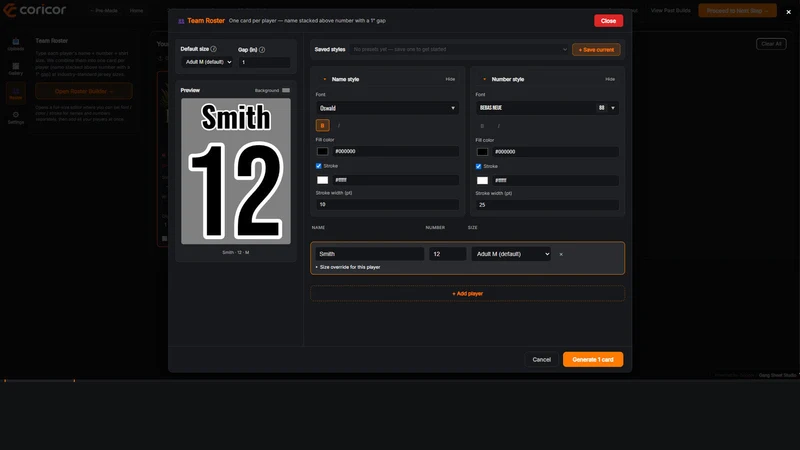Uncheck Stroke checkbox under Name style
Screen dimensions: 800x450
click(318, 166)
